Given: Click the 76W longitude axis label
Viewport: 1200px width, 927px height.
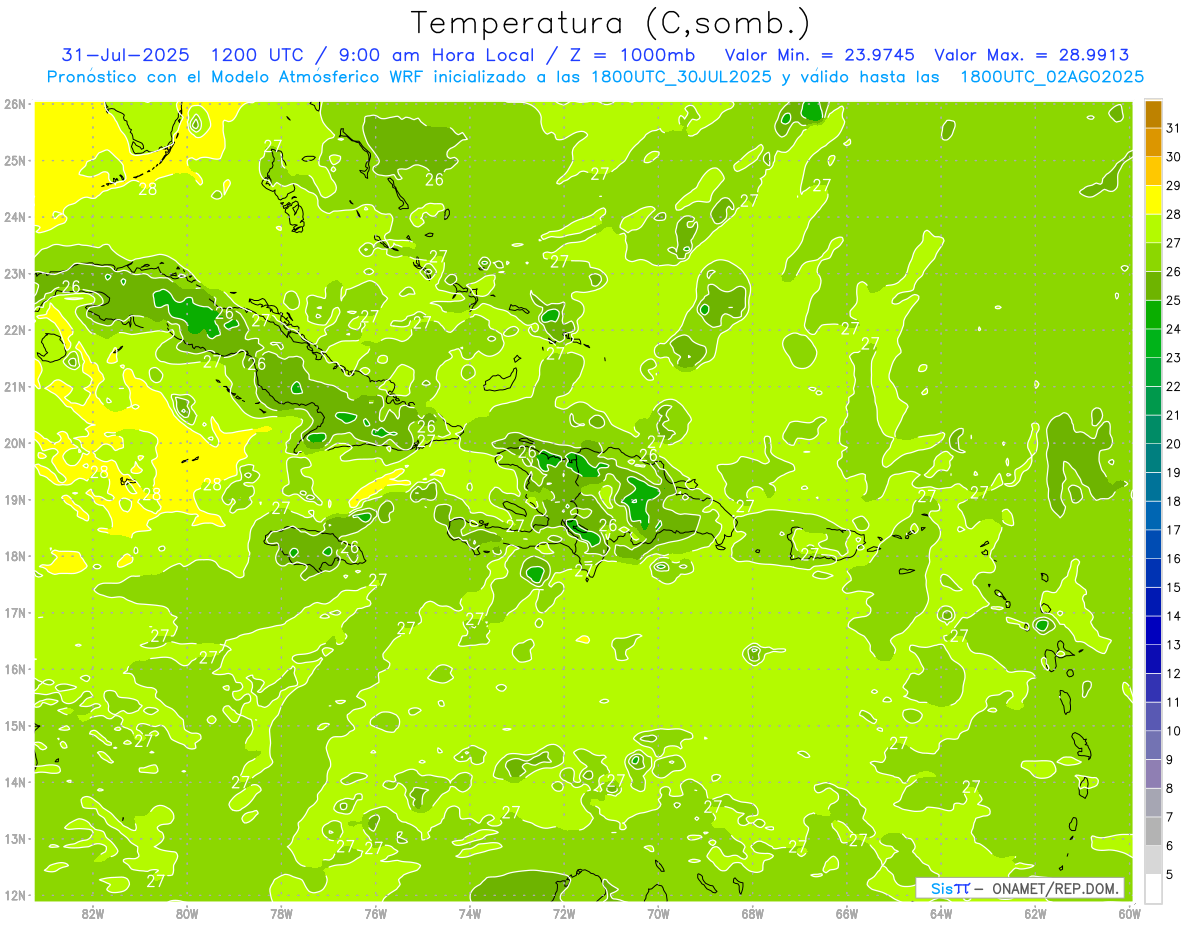Looking at the screenshot, I should click(375, 913).
